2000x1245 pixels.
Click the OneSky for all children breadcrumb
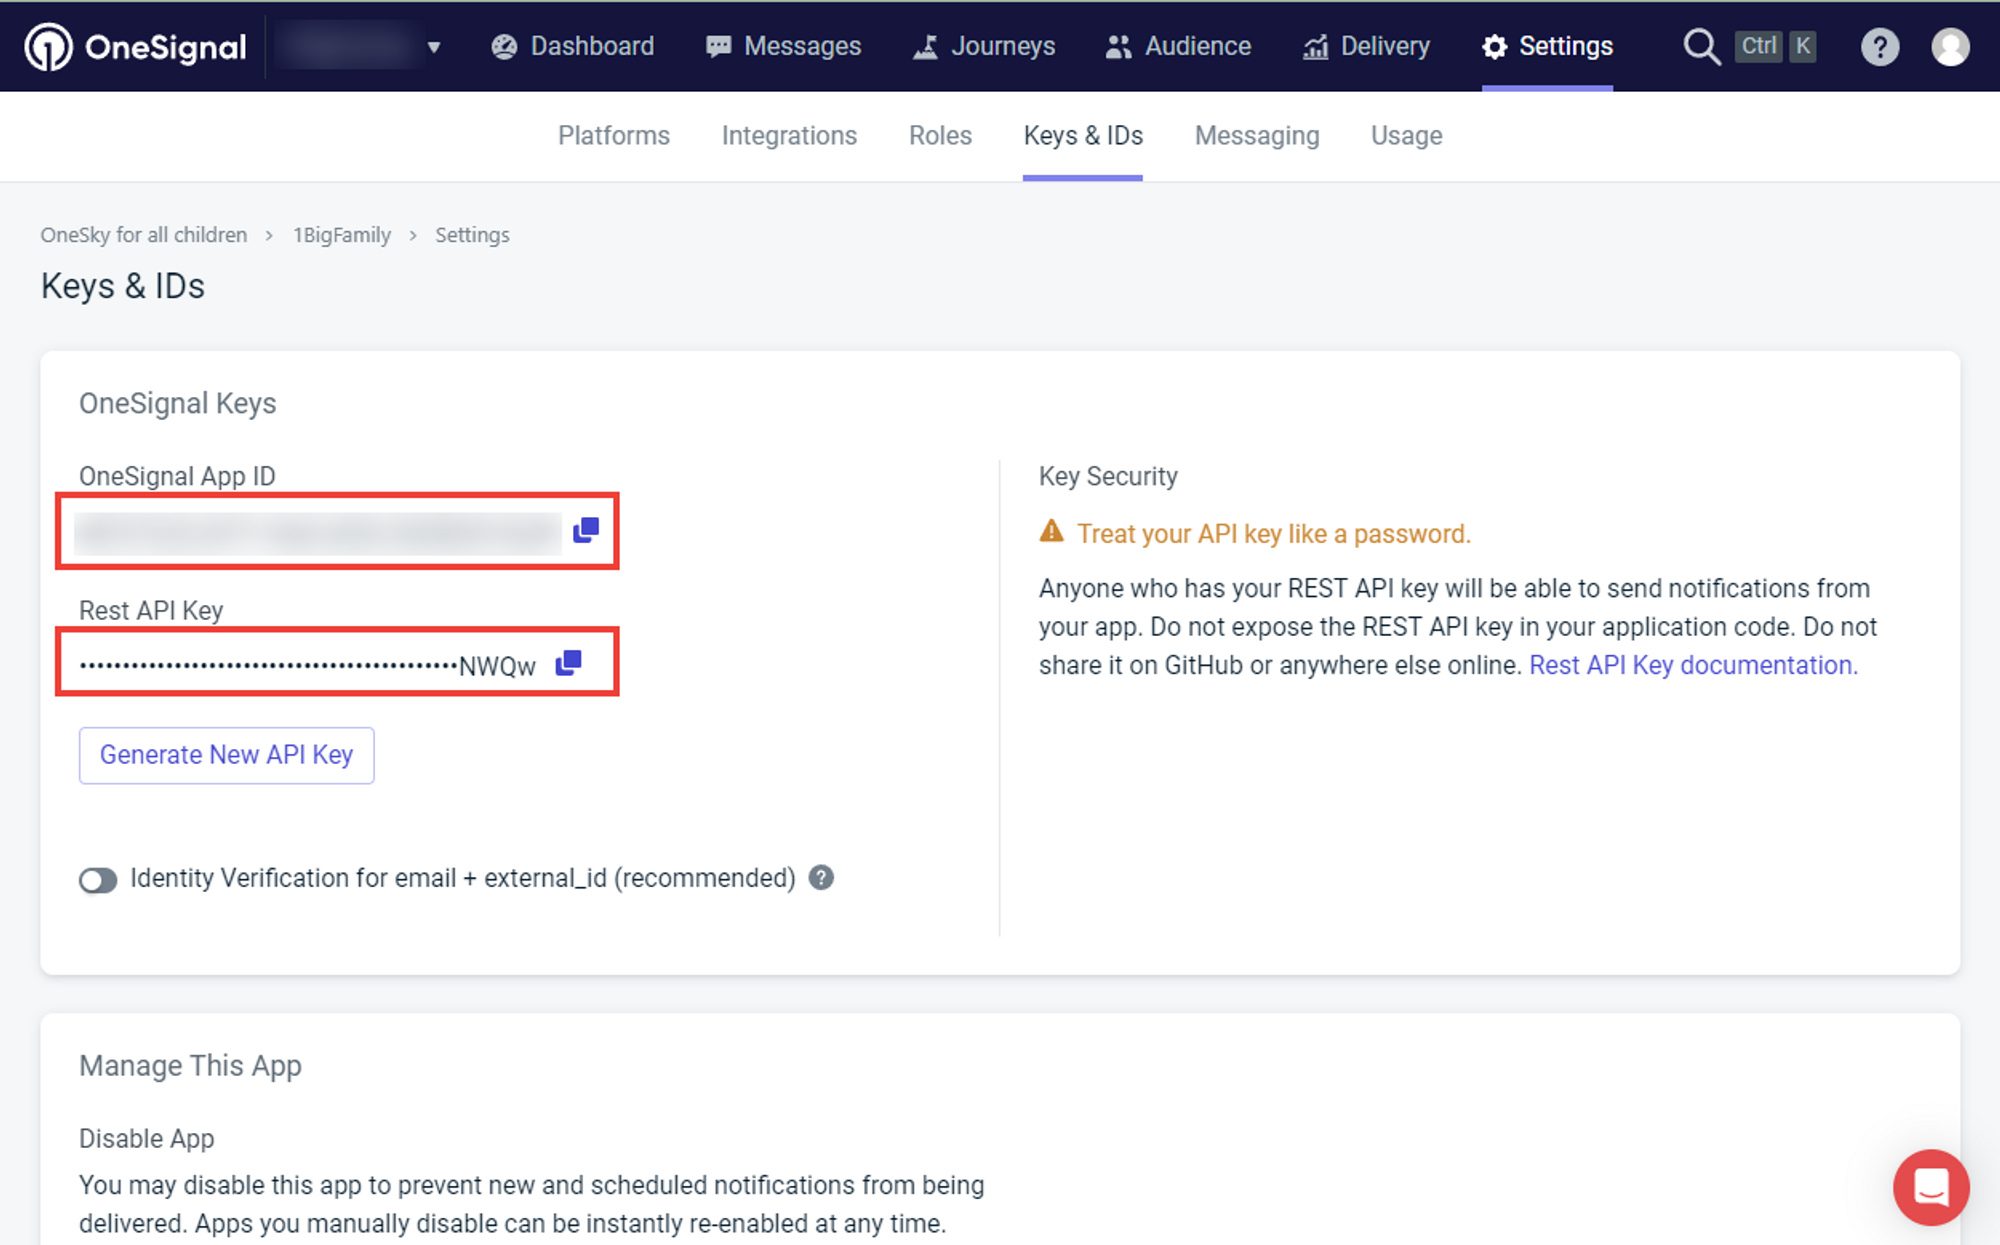coord(144,235)
